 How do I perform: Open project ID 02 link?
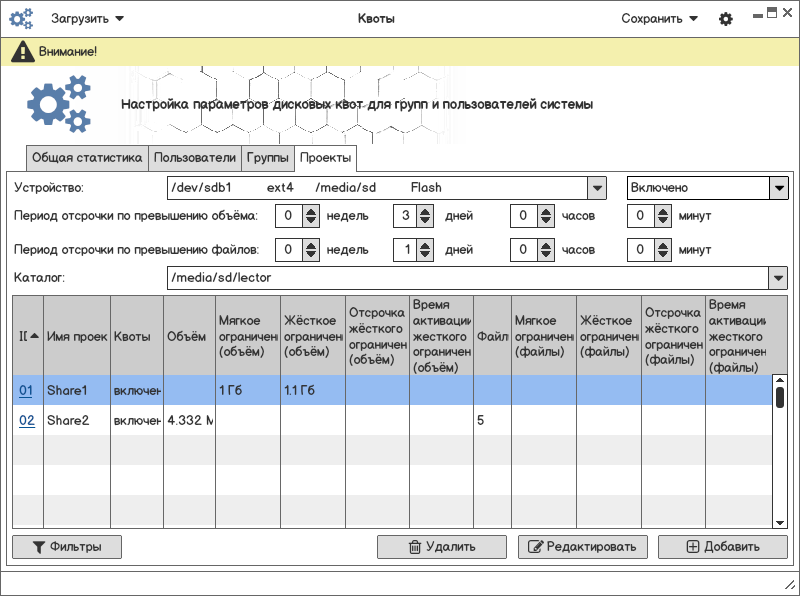point(27,420)
